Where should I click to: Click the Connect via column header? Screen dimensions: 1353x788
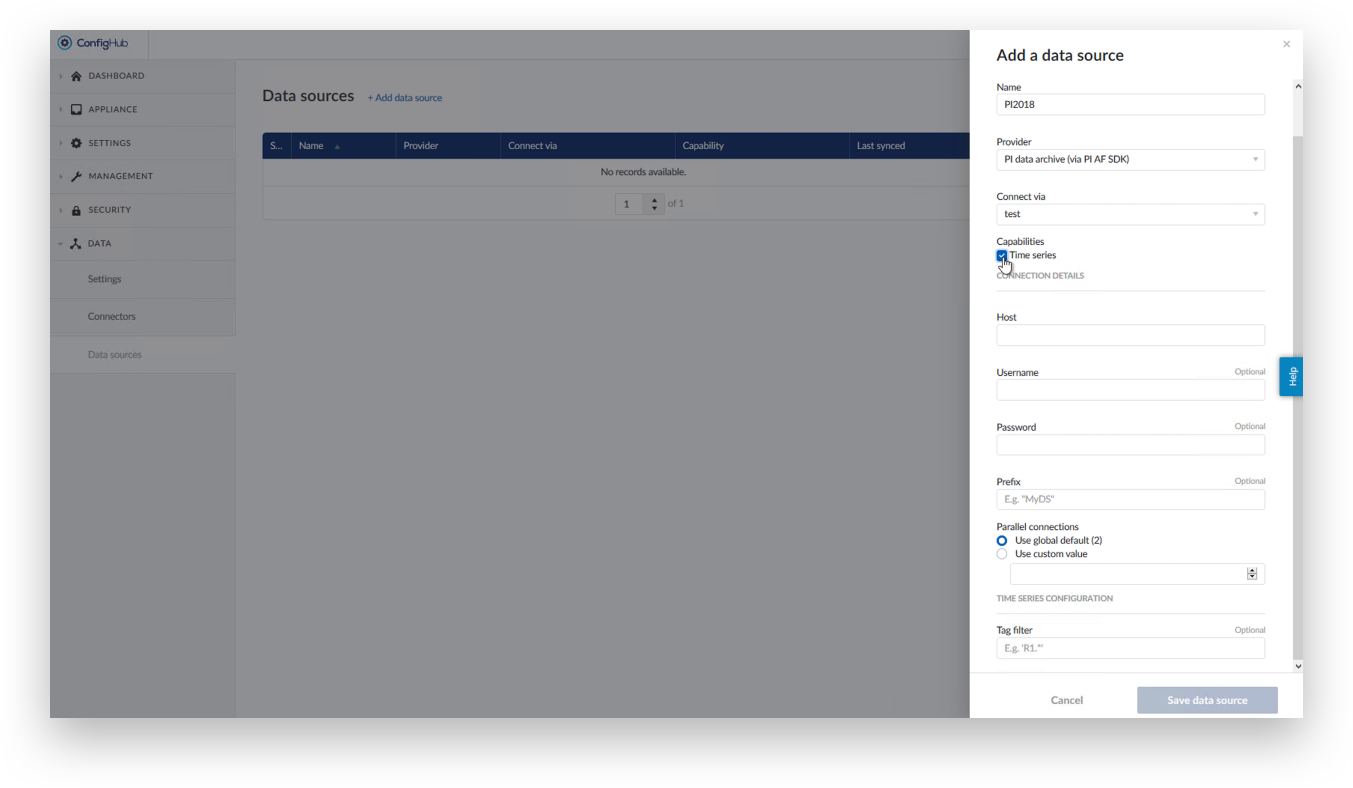[587, 146]
